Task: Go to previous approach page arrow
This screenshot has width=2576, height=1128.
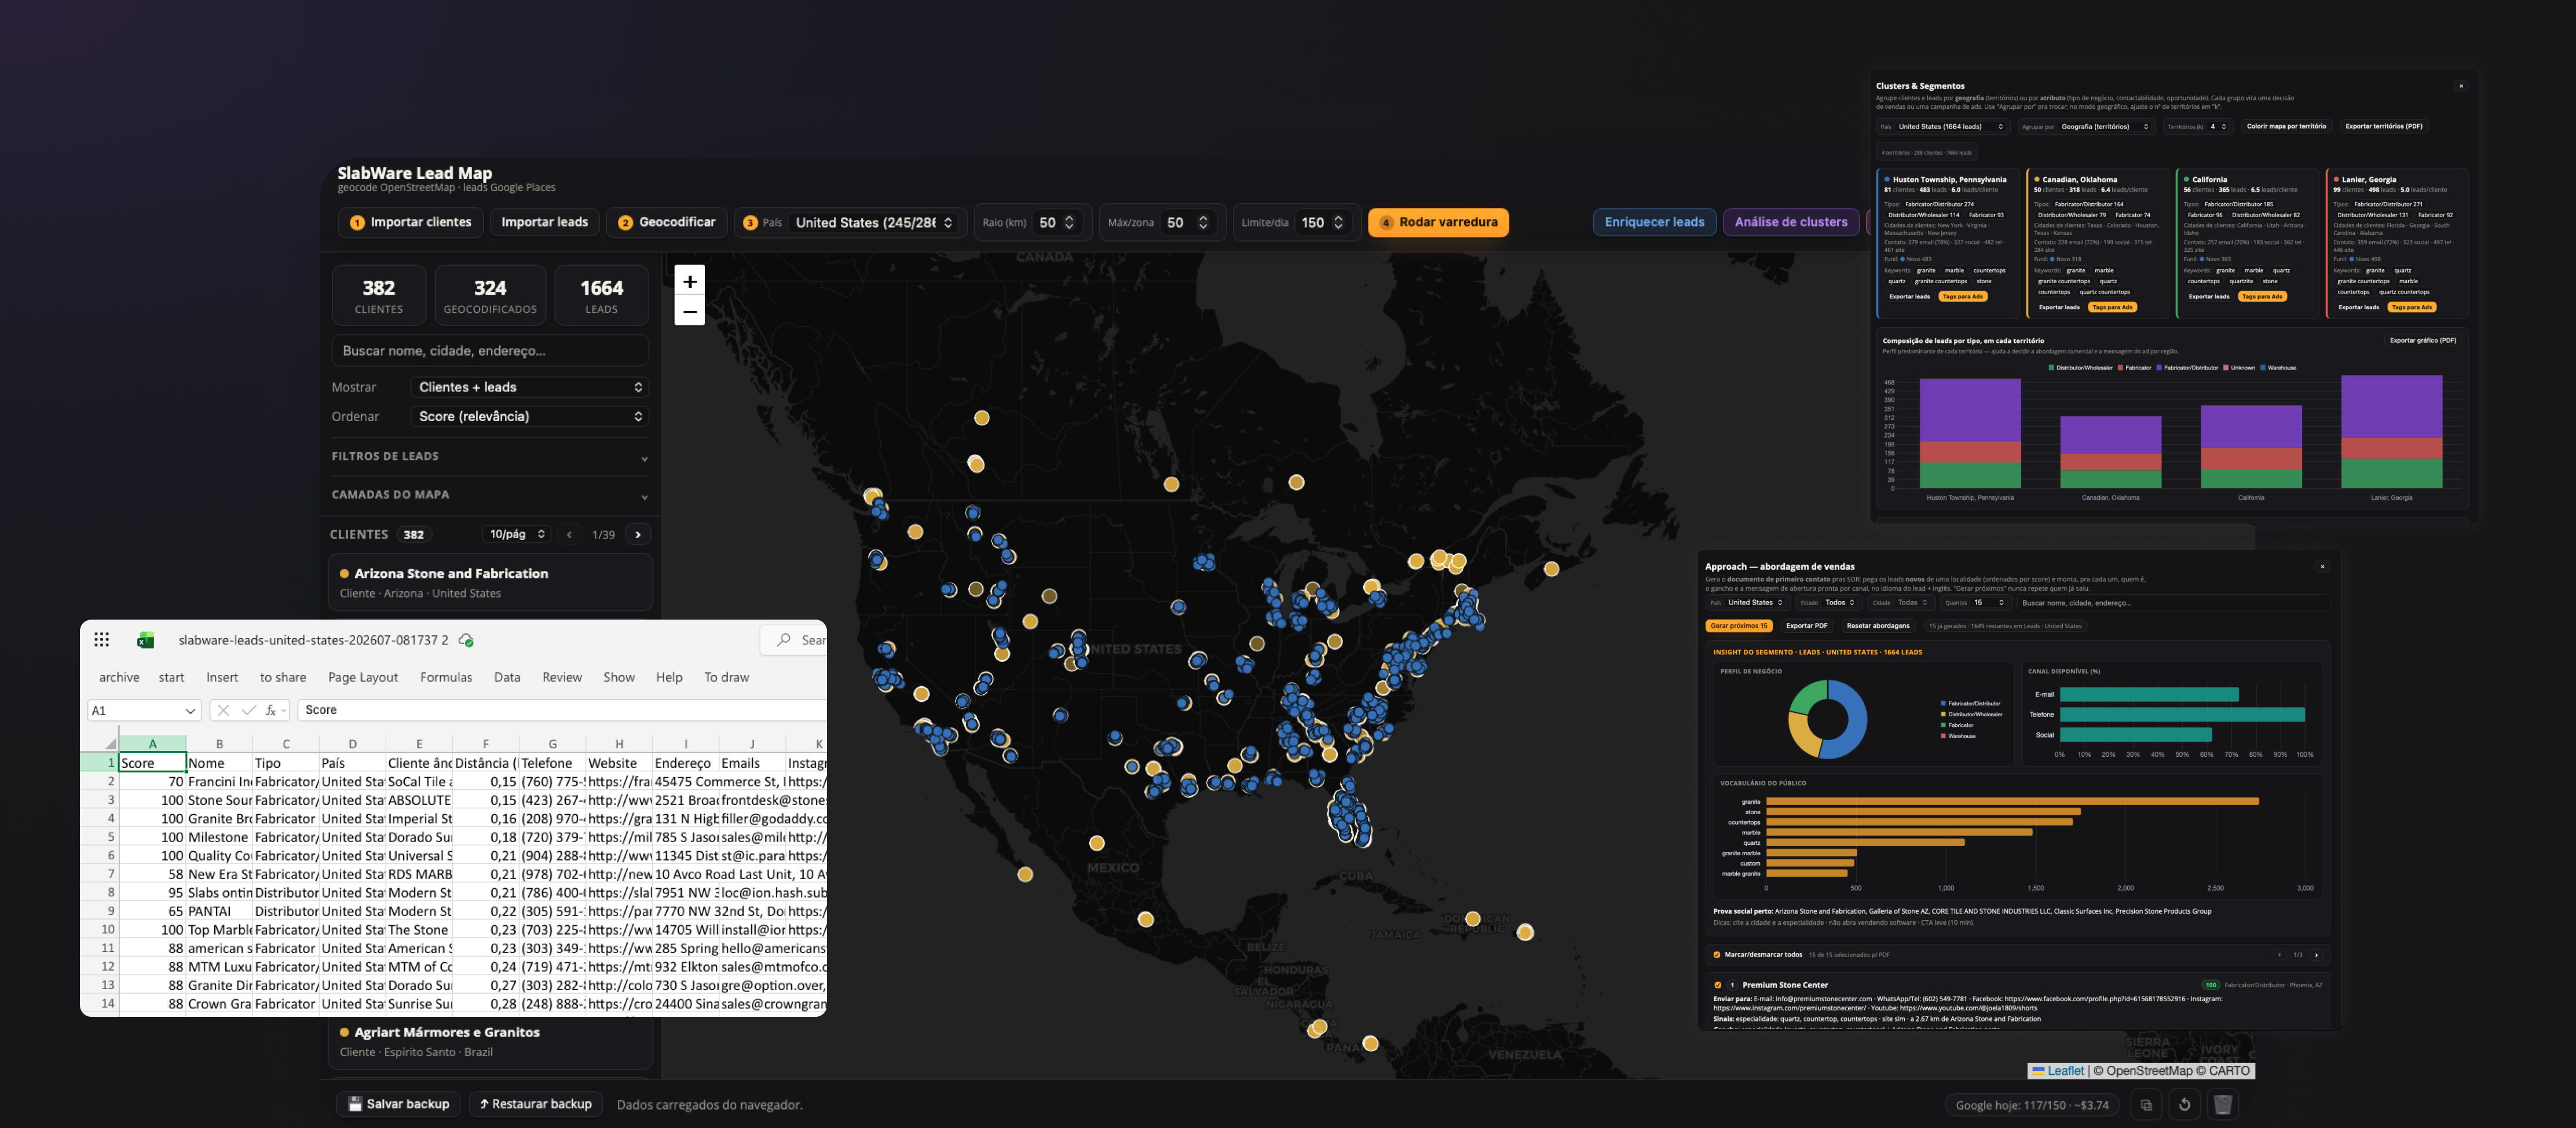Action: pyautogui.click(x=2280, y=955)
